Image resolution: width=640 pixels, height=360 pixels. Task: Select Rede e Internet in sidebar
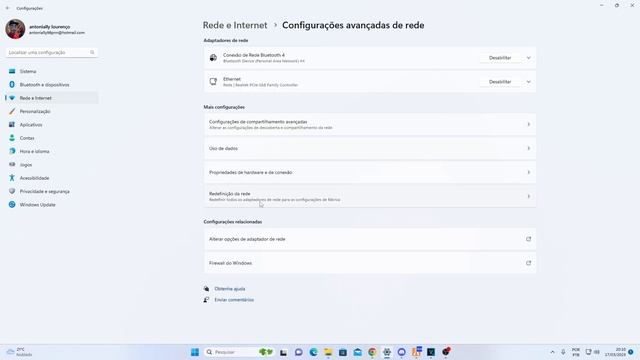click(52, 98)
